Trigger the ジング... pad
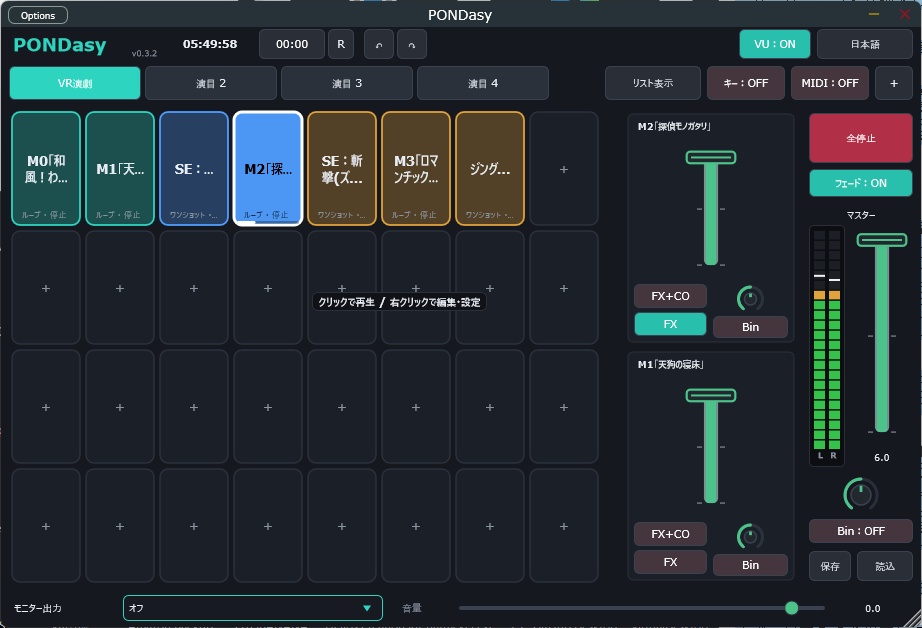Screen dimensions: 922x628 490,169
